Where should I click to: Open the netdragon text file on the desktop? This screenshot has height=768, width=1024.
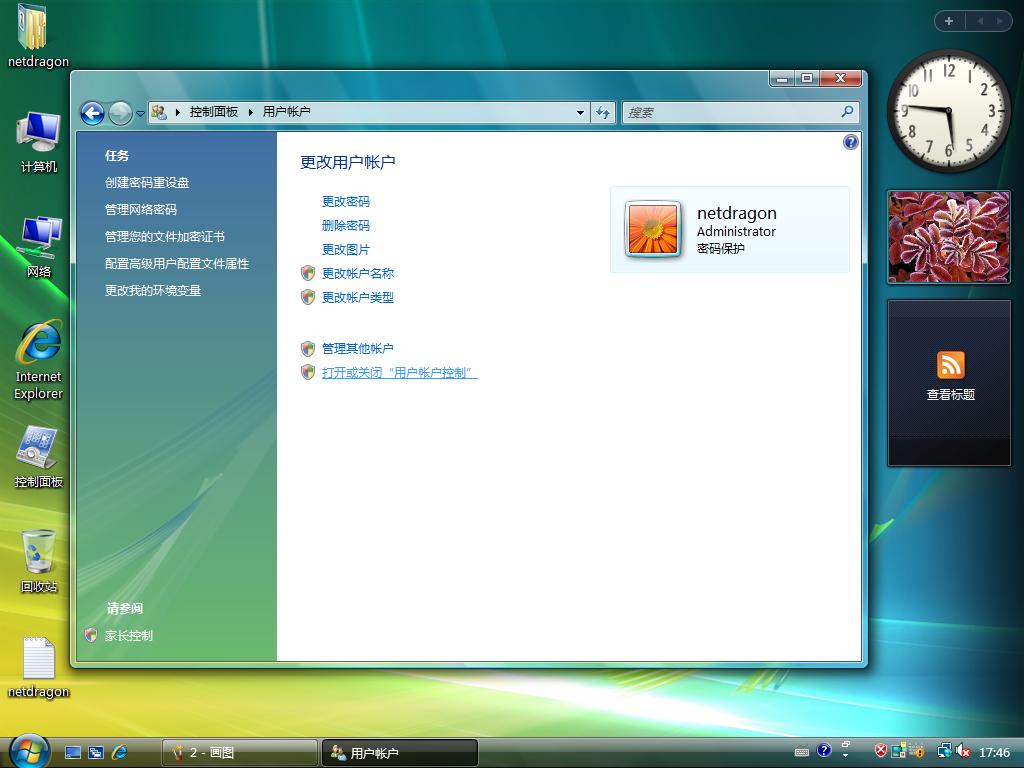[x=39, y=667]
